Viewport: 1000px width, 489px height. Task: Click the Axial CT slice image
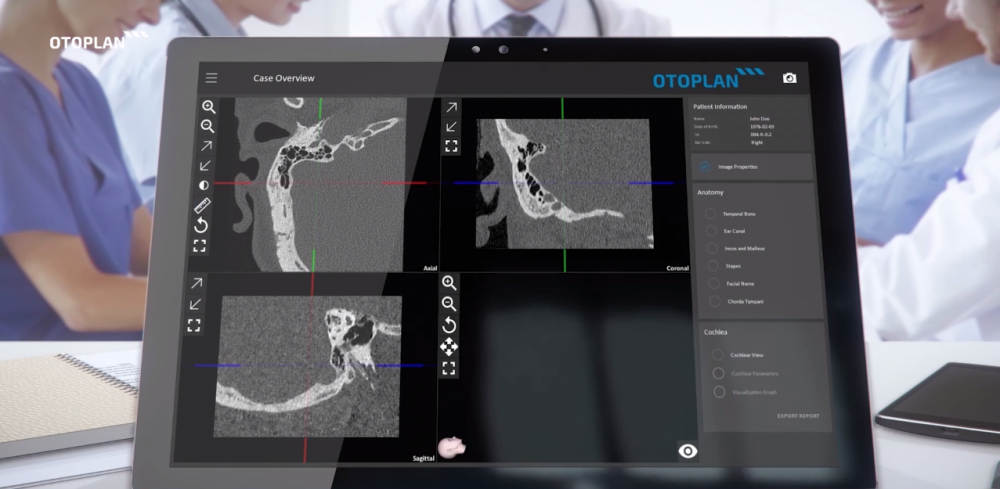pos(320,184)
